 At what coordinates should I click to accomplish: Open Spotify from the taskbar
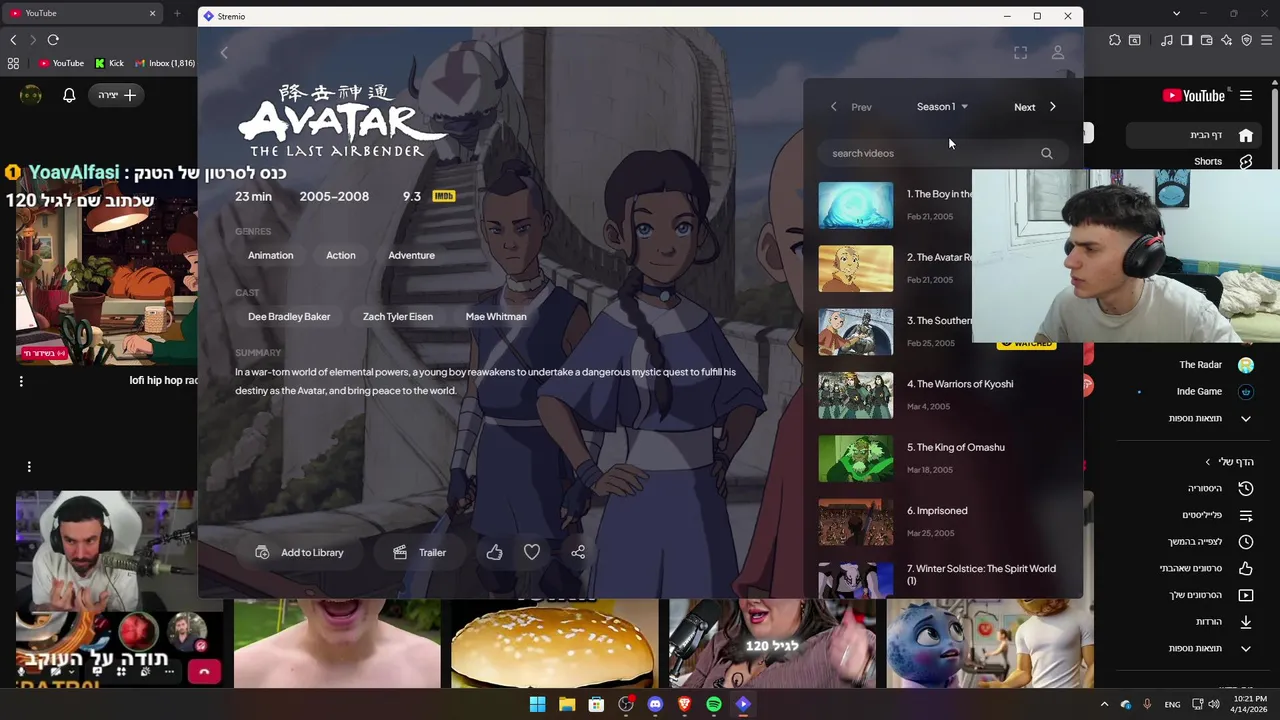(714, 704)
